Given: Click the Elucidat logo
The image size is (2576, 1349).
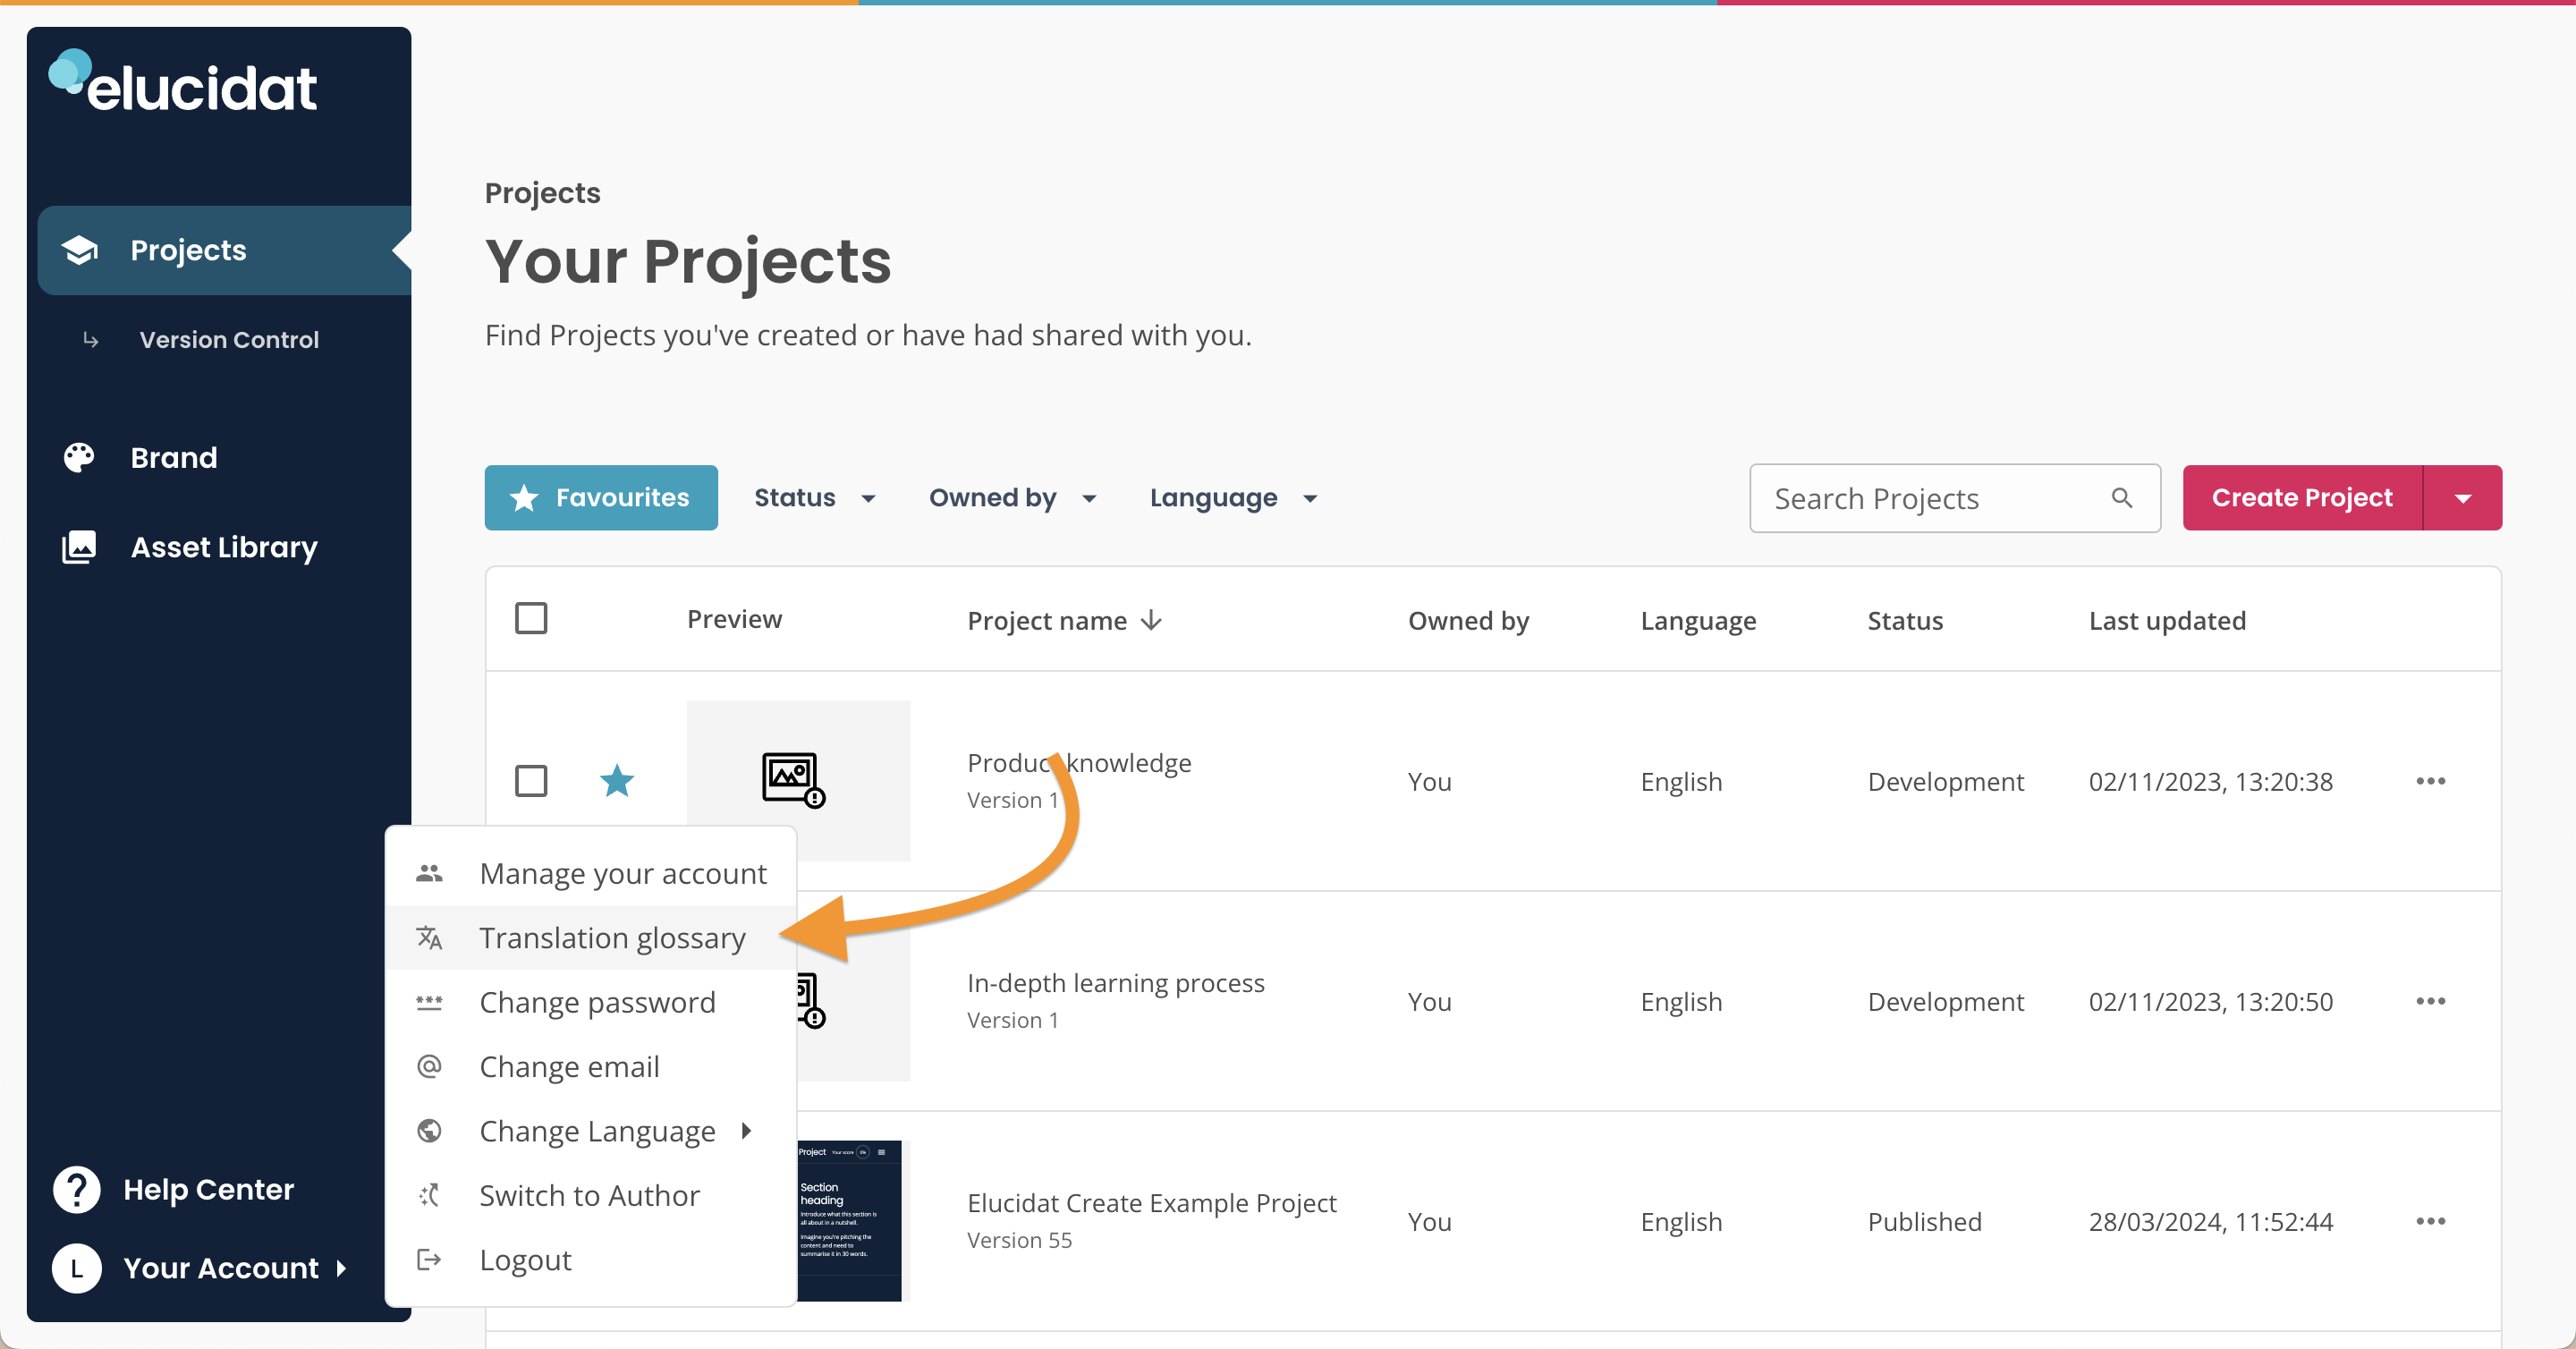Looking at the screenshot, I should [183, 83].
